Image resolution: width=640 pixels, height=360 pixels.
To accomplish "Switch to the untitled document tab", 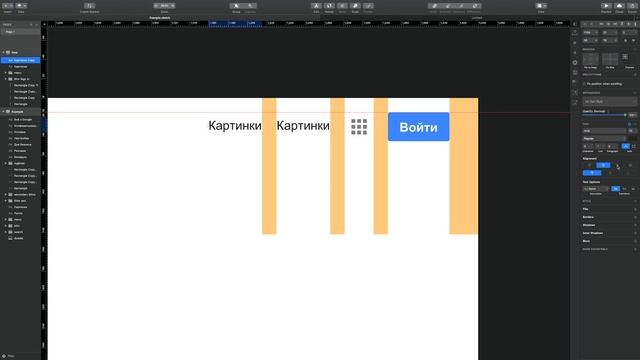I will (477, 18).
